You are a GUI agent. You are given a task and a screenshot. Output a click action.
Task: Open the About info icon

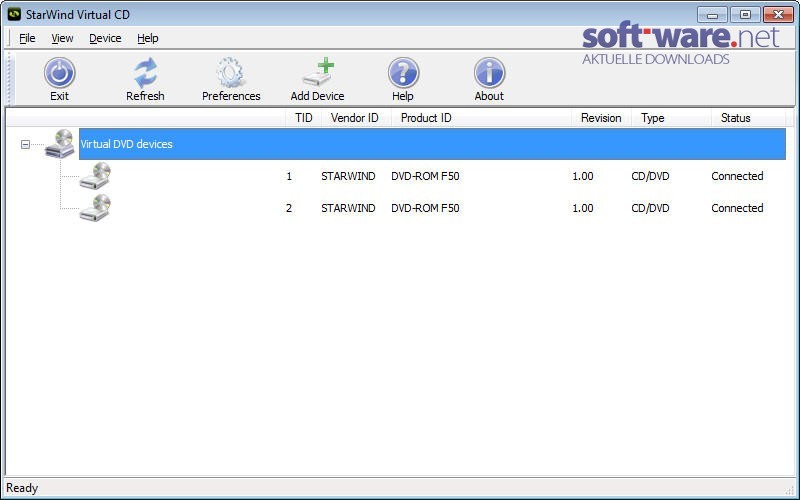[489, 72]
